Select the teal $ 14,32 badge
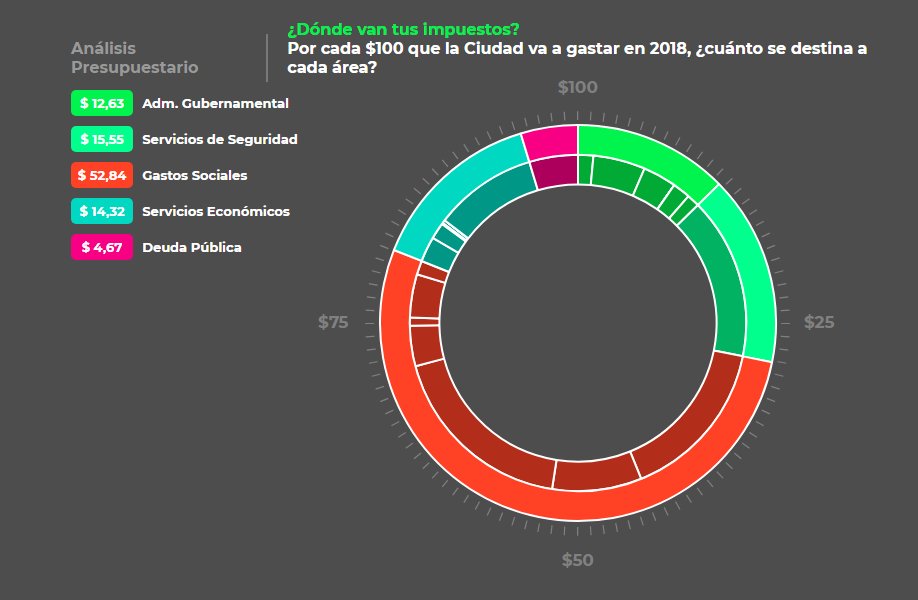This screenshot has width=918, height=600. click(x=101, y=211)
